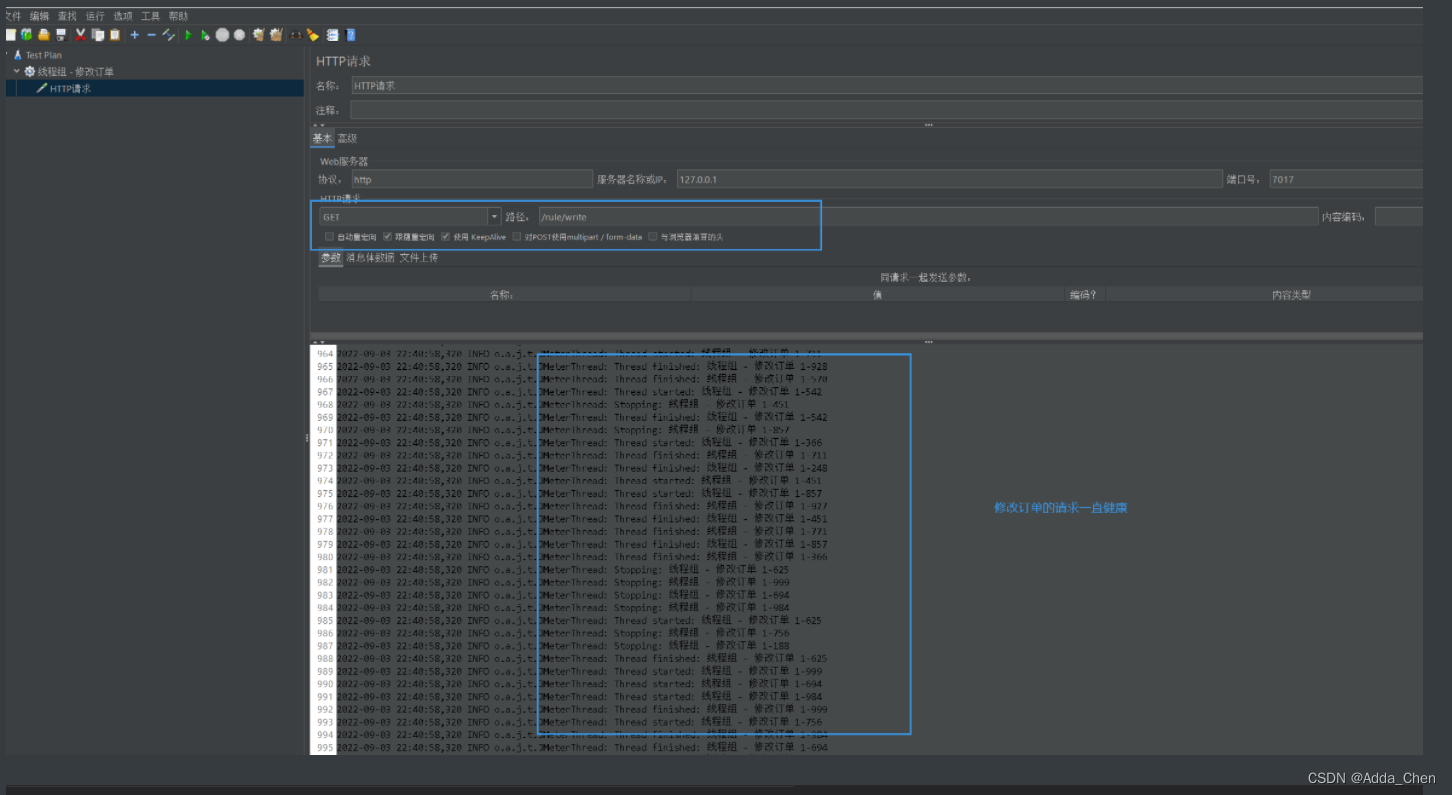Switch to the 高级 tab
This screenshot has height=795, width=1452.
tap(347, 138)
